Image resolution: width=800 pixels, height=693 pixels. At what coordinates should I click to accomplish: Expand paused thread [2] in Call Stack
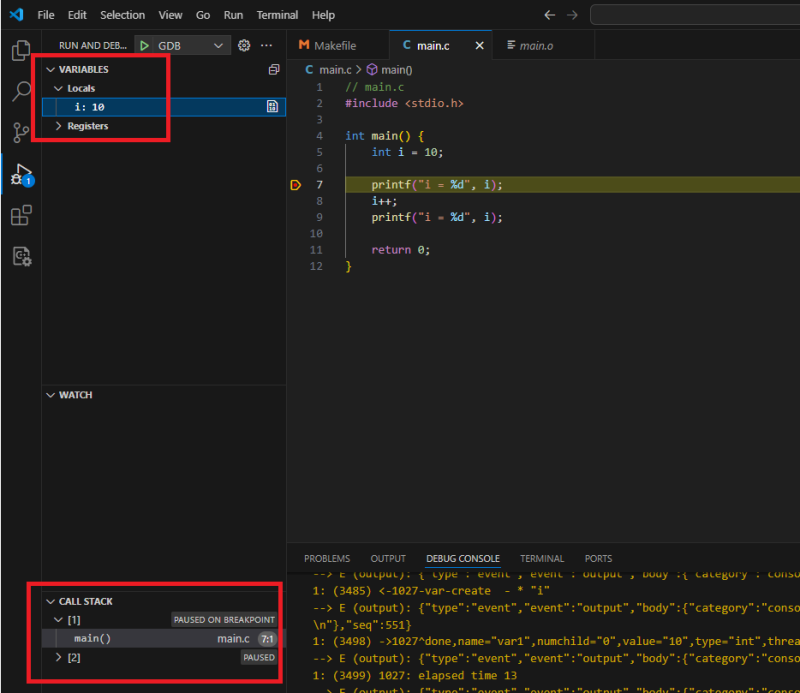coord(59,657)
